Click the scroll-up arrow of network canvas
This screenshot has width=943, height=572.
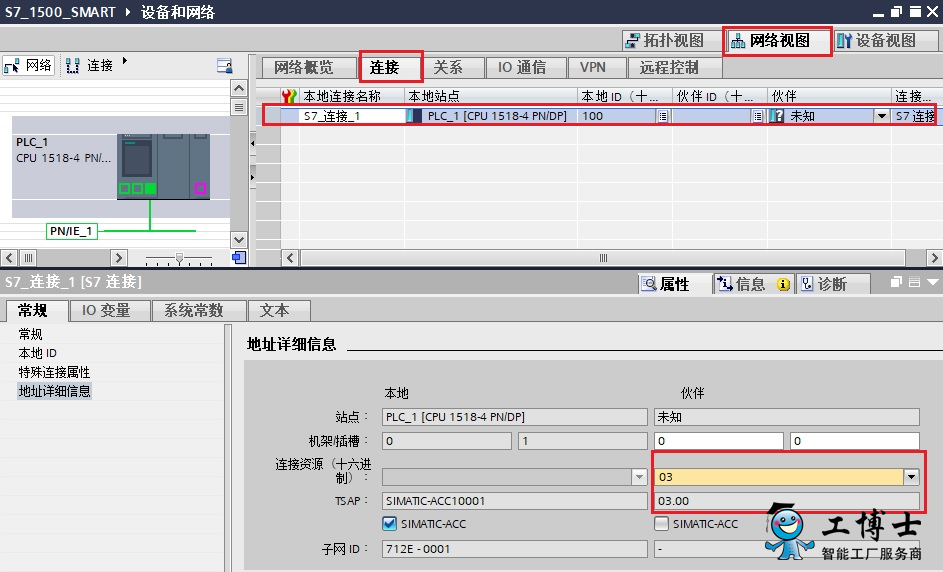pyautogui.click(x=239, y=88)
